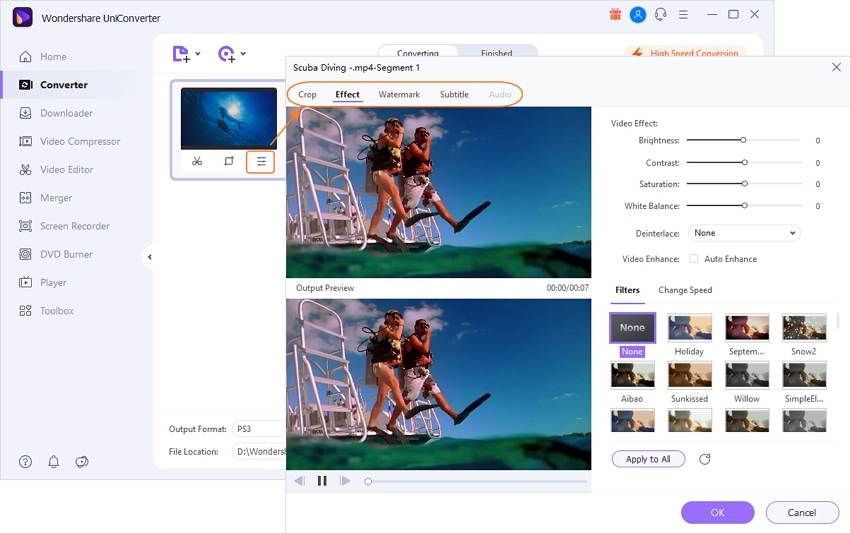The image size is (850, 533).
Task: Click the Apply to All button
Action: 648,459
